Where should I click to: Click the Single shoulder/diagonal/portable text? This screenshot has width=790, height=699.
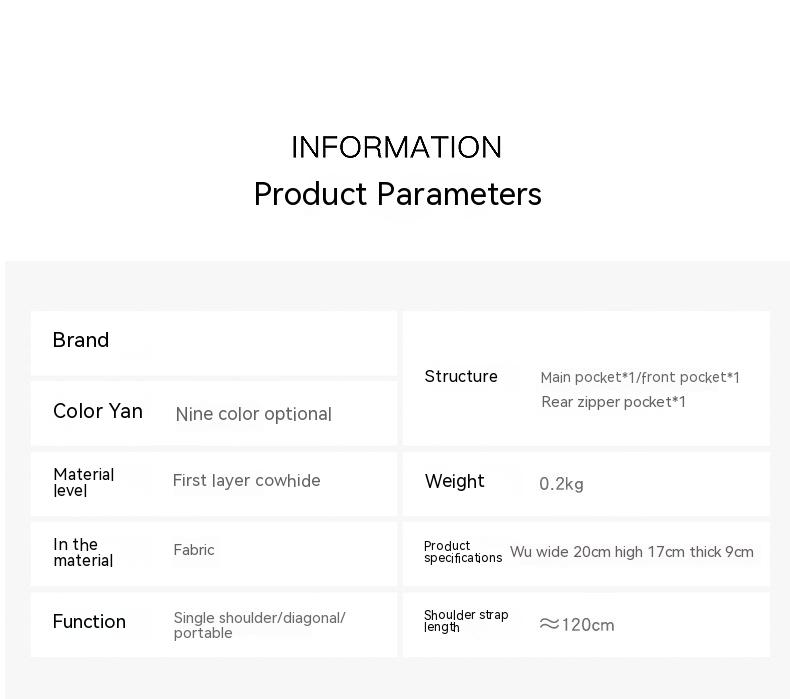point(259,625)
